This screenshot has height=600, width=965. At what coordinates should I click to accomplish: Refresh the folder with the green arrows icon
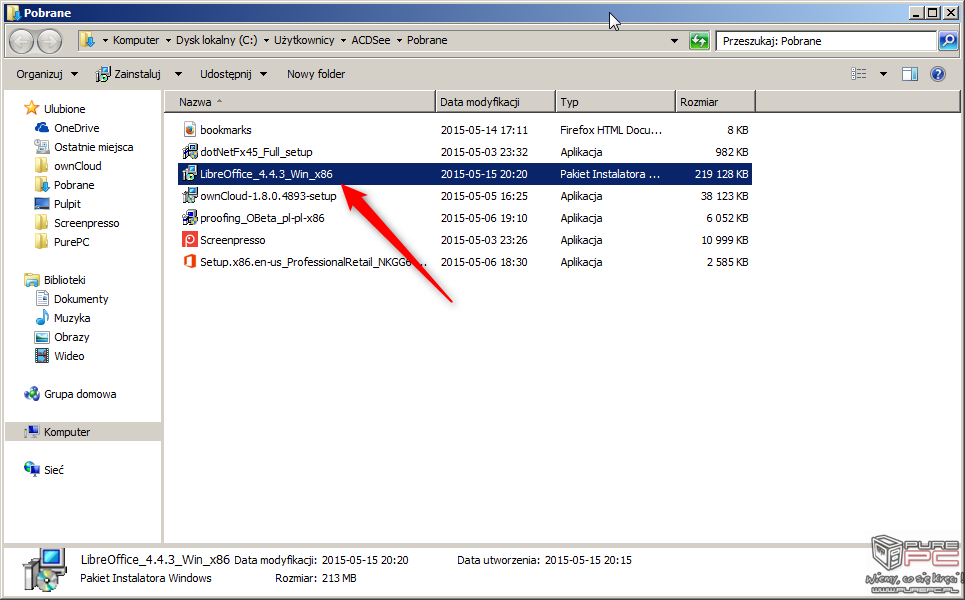tap(699, 41)
